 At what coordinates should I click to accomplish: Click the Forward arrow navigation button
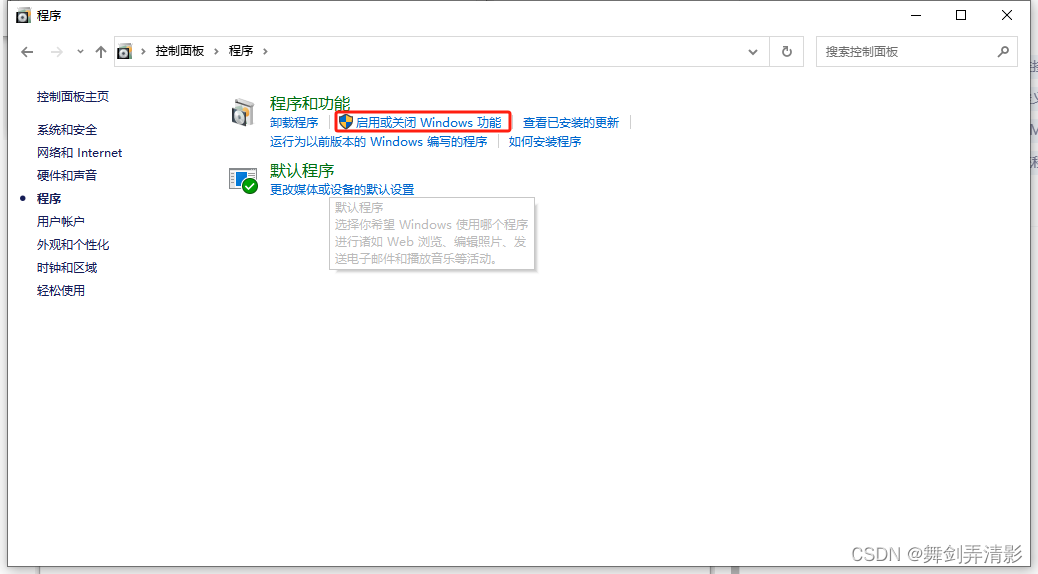[57, 52]
